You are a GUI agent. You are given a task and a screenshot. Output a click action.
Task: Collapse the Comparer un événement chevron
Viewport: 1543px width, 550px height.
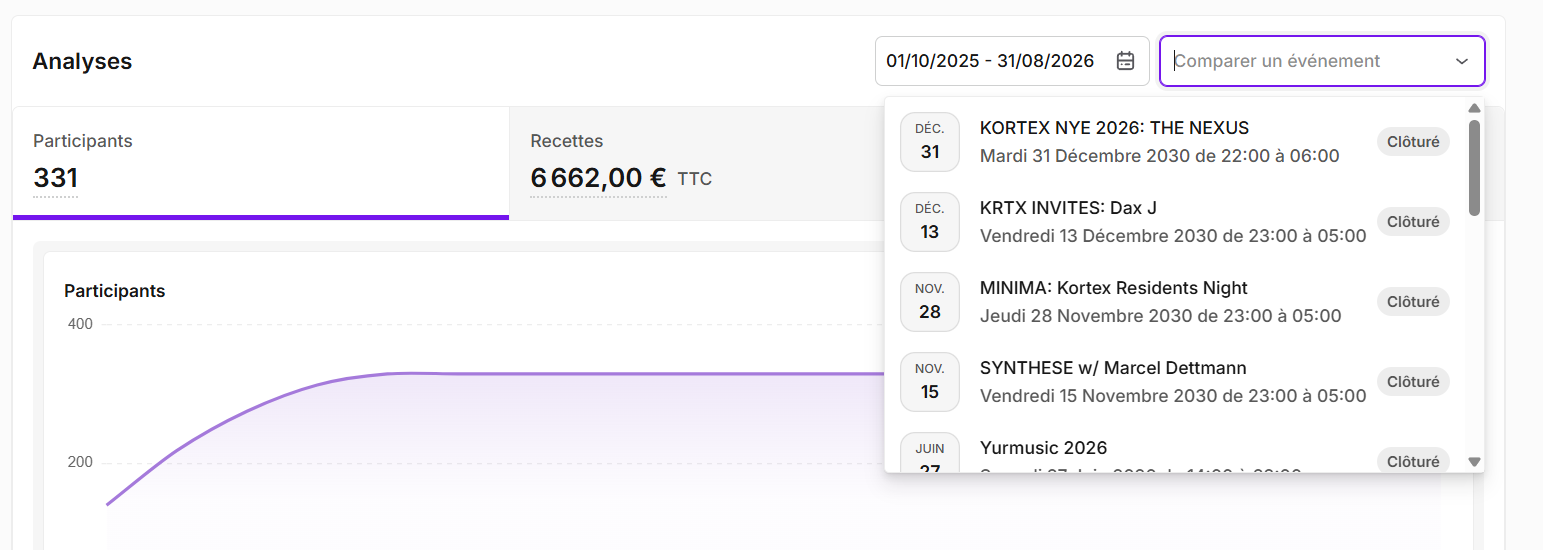point(1462,61)
